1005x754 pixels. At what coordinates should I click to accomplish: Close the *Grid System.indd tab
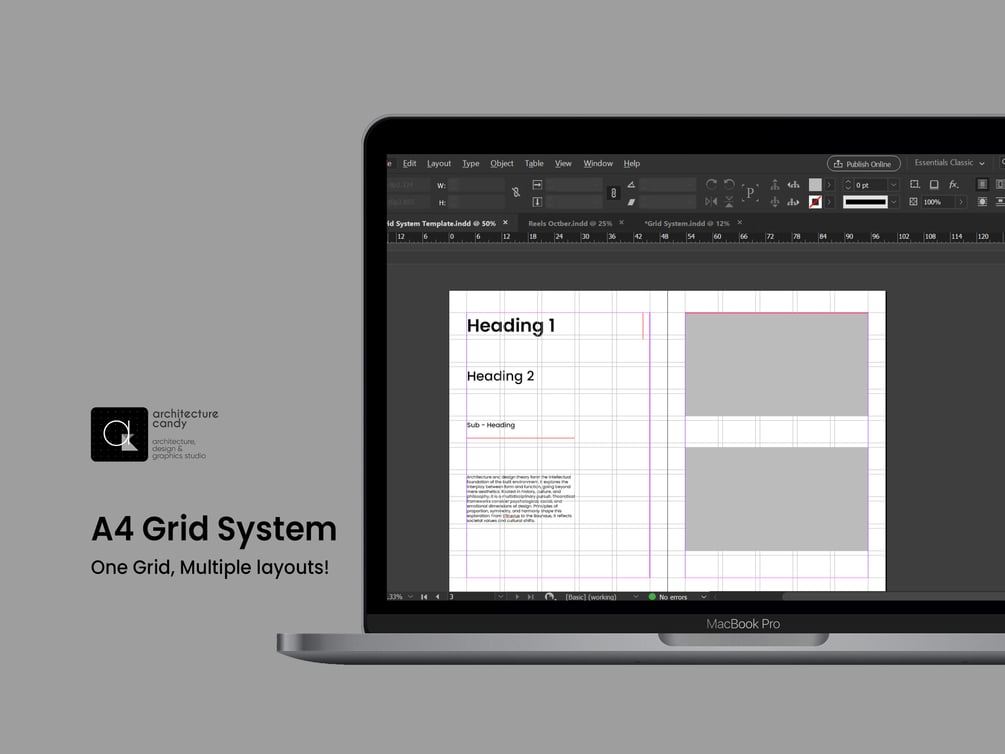(x=740, y=222)
